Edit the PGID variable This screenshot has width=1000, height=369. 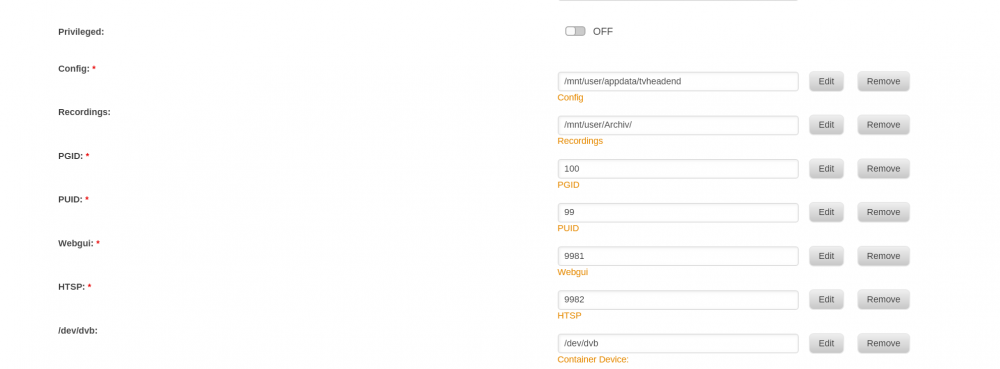pyautogui.click(x=826, y=169)
